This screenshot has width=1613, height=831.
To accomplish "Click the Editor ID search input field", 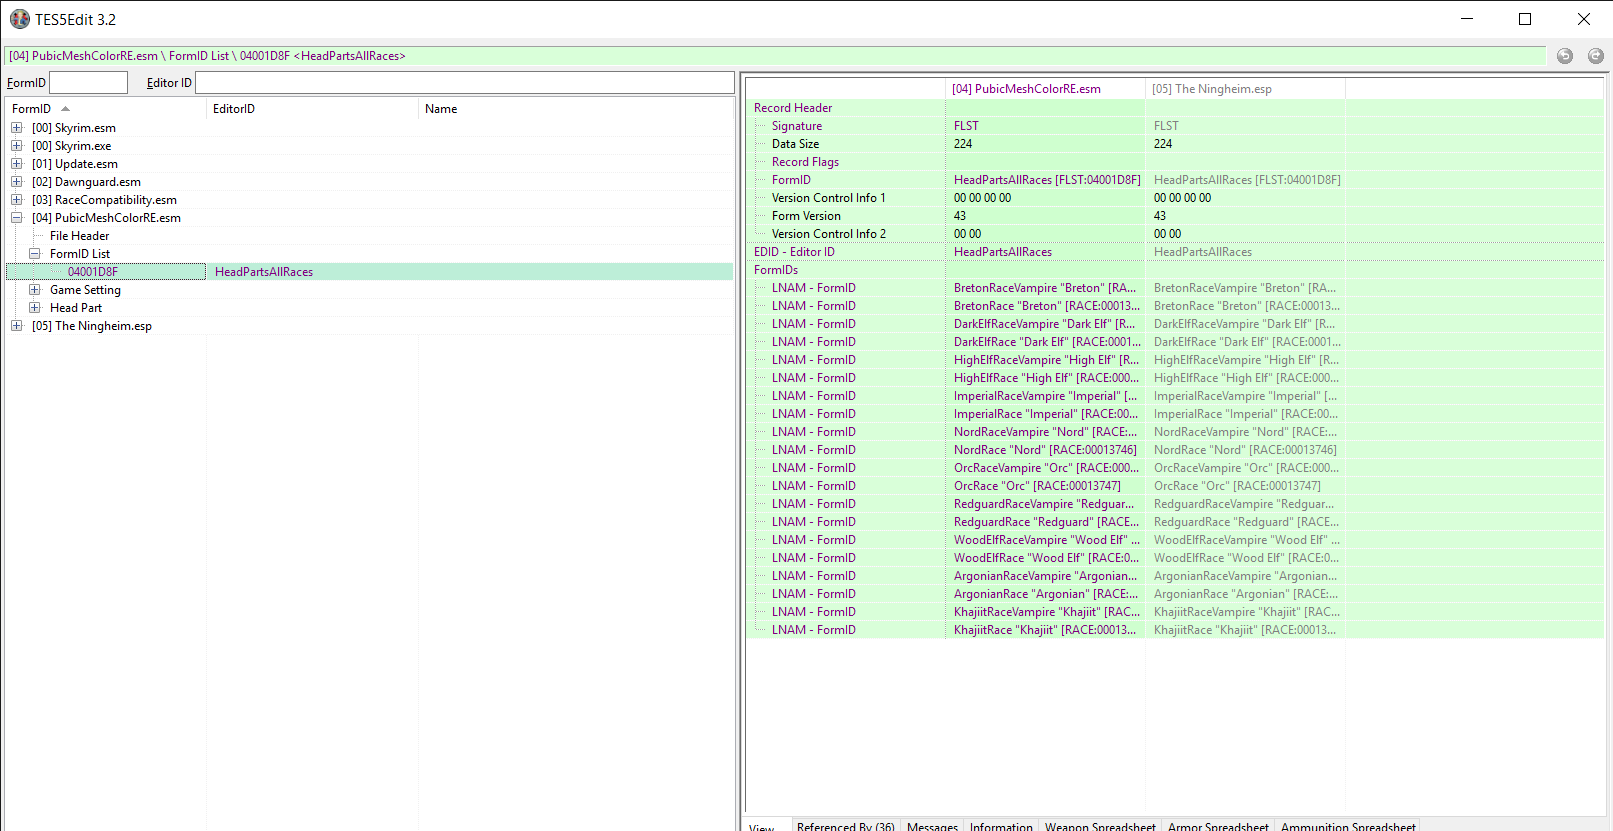I will tap(465, 83).
